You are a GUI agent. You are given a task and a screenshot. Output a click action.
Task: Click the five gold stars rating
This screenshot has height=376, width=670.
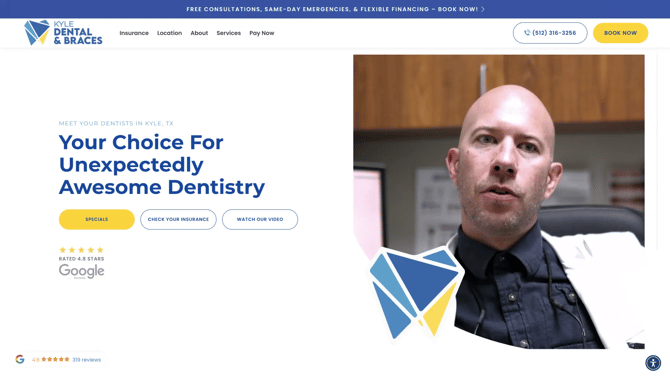tap(81, 250)
